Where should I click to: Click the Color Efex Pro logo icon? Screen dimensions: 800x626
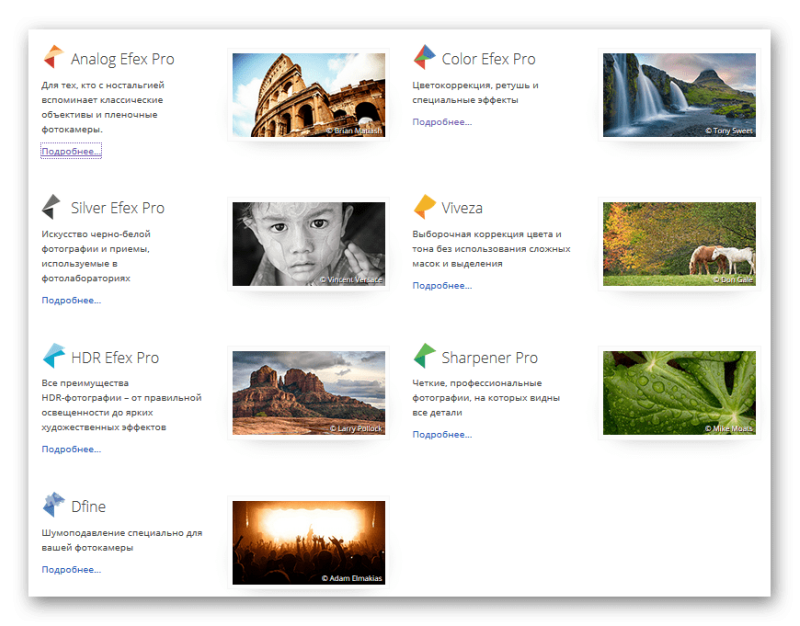coord(424,57)
